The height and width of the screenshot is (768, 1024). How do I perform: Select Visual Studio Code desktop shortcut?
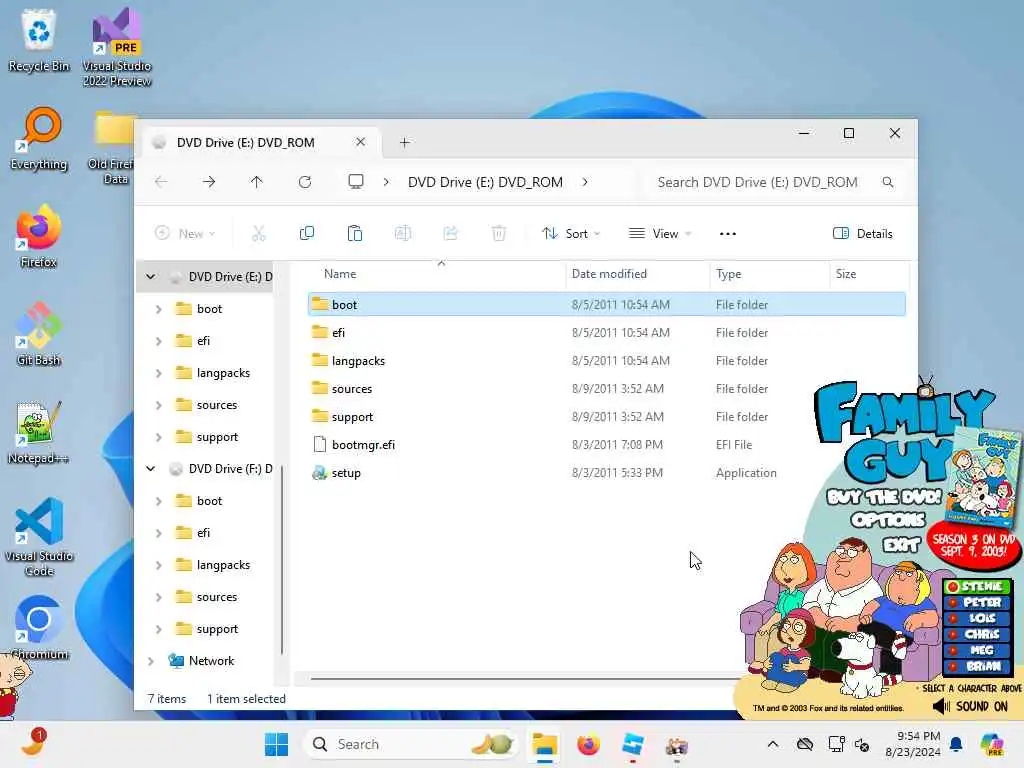coord(39,537)
